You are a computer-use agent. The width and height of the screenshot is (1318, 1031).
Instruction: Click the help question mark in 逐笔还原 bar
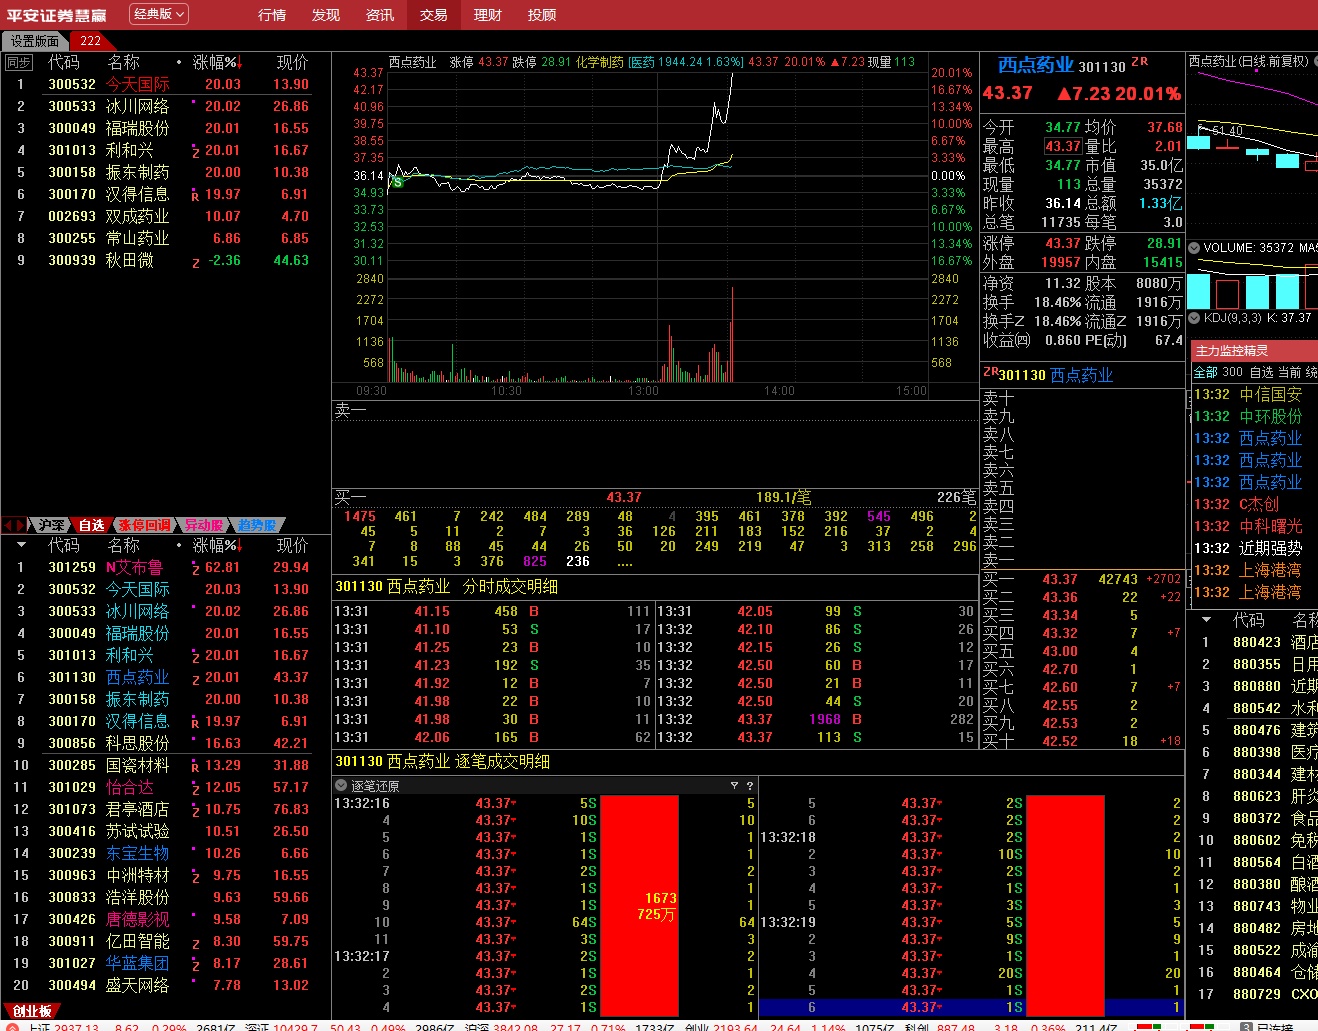coord(749,786)
